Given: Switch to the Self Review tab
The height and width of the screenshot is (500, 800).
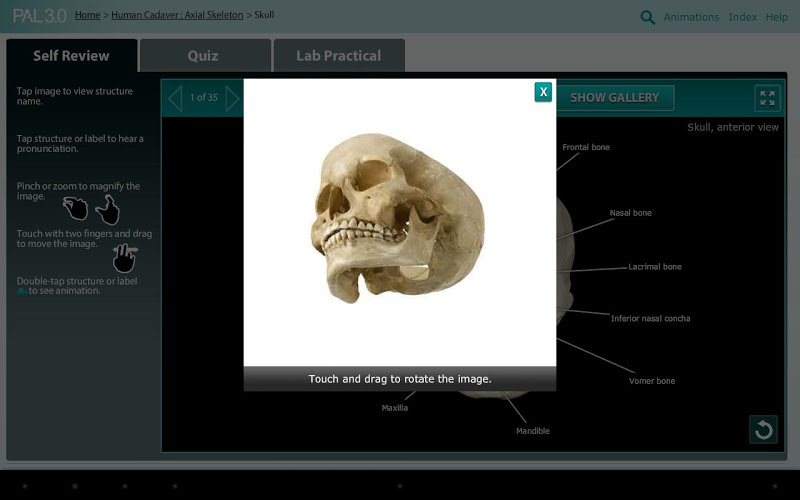Looking at the screenshot, I should tap(71, 56).
